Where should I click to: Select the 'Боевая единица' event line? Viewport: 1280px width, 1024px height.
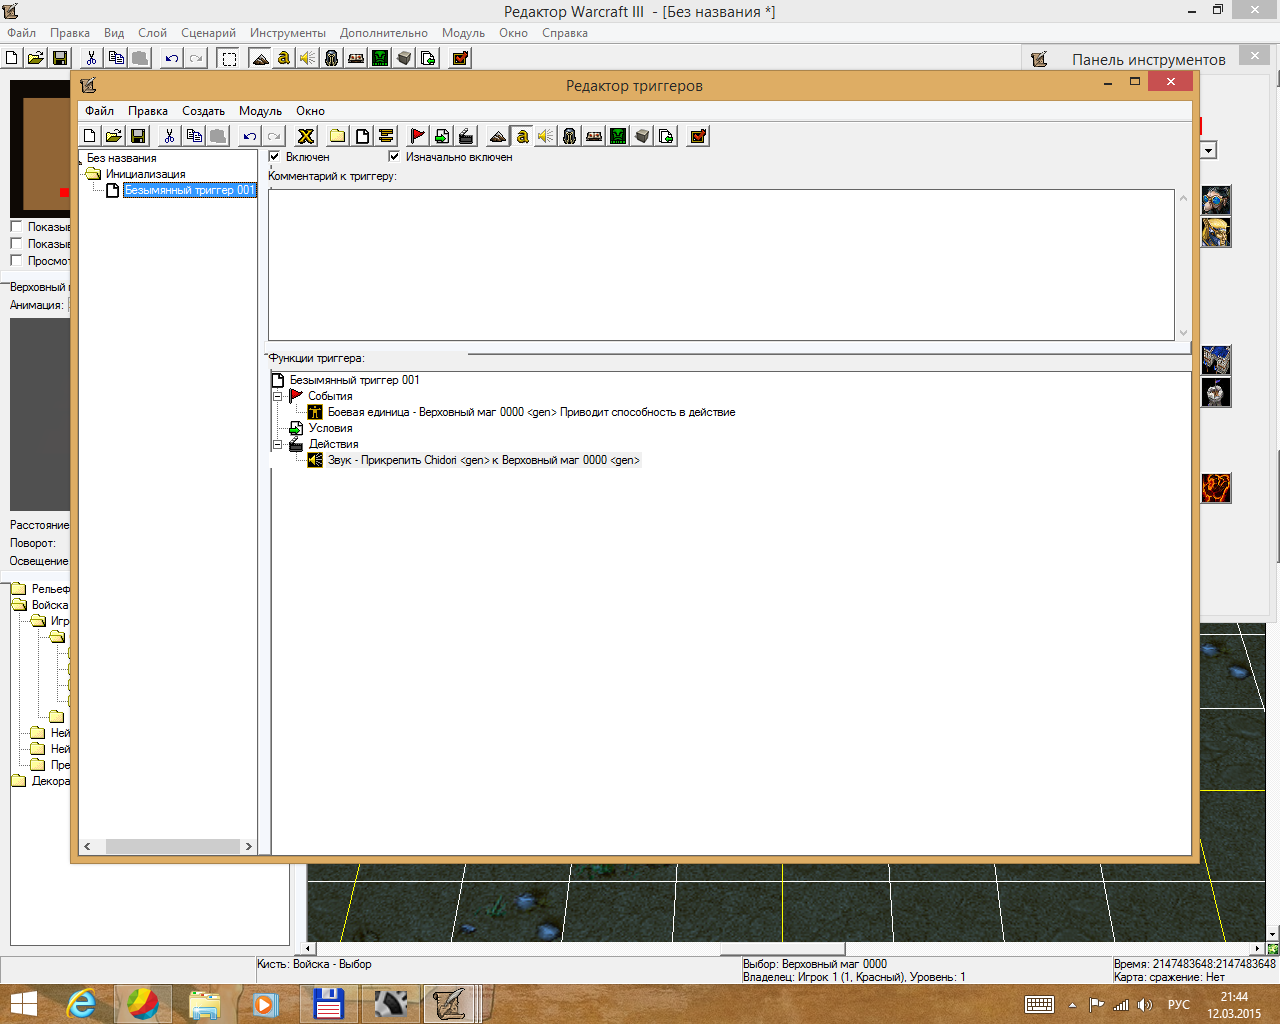click(531, 412)
